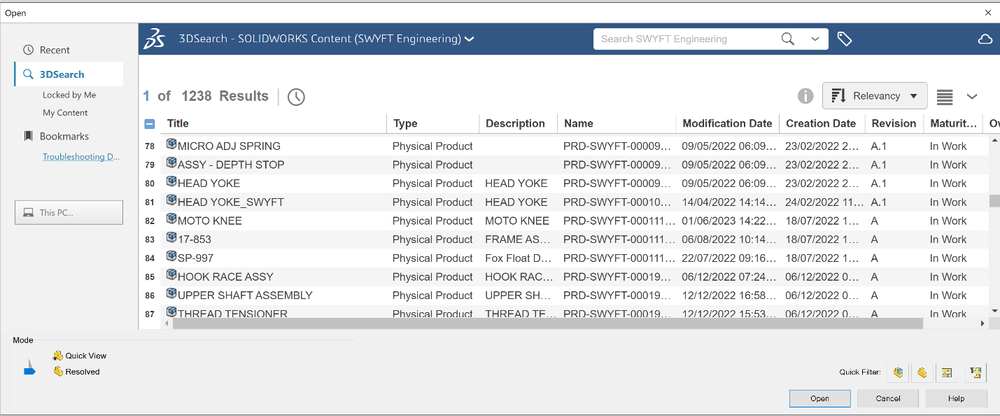Close the Open dialog

point(989,13)
